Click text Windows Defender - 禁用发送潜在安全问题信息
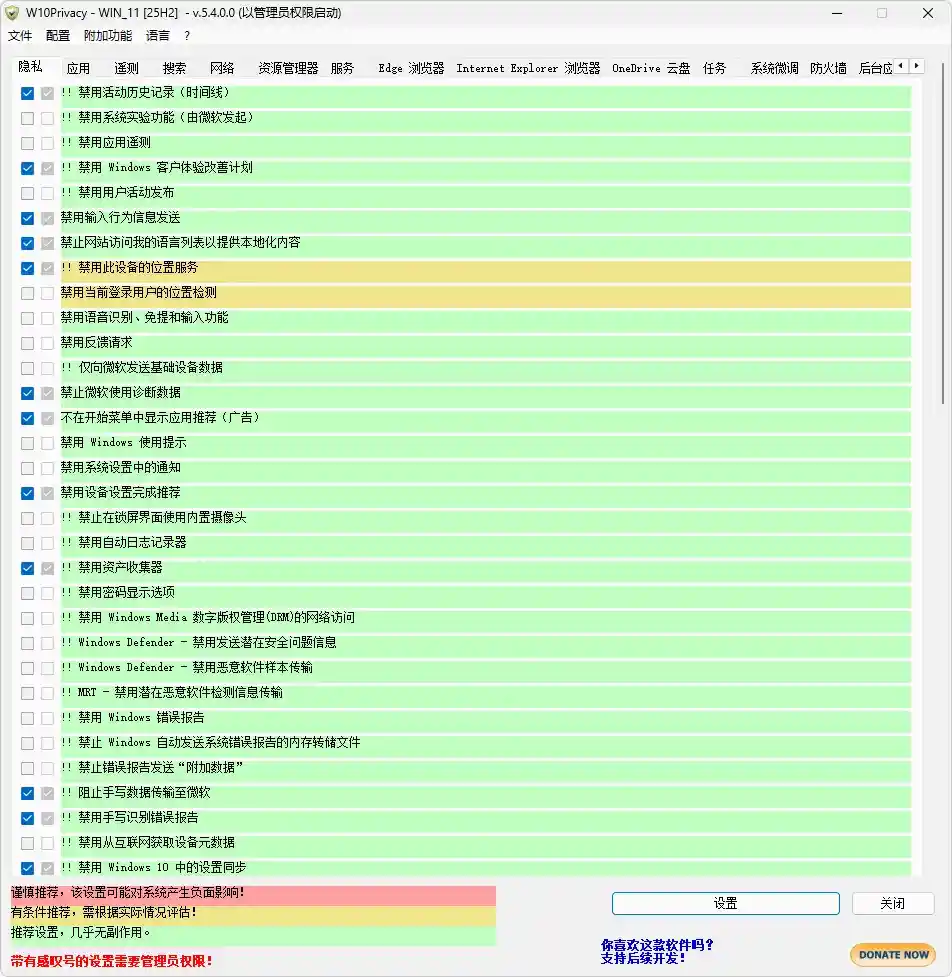Viewport: 952px width, 977px height. (207, 642)
